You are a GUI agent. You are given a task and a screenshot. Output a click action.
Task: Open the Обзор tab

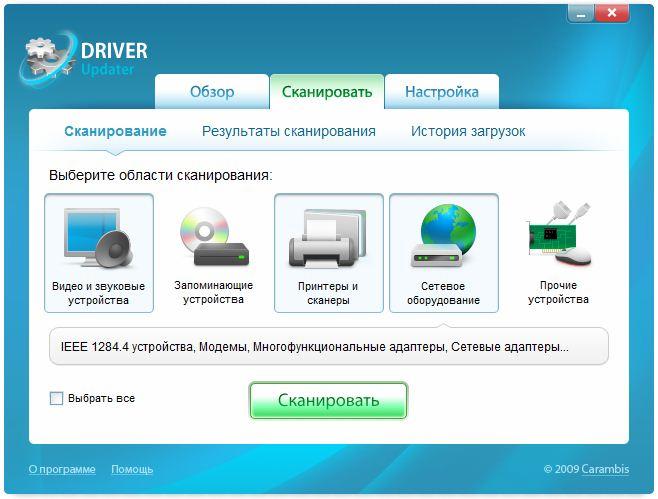pos(212,92)
